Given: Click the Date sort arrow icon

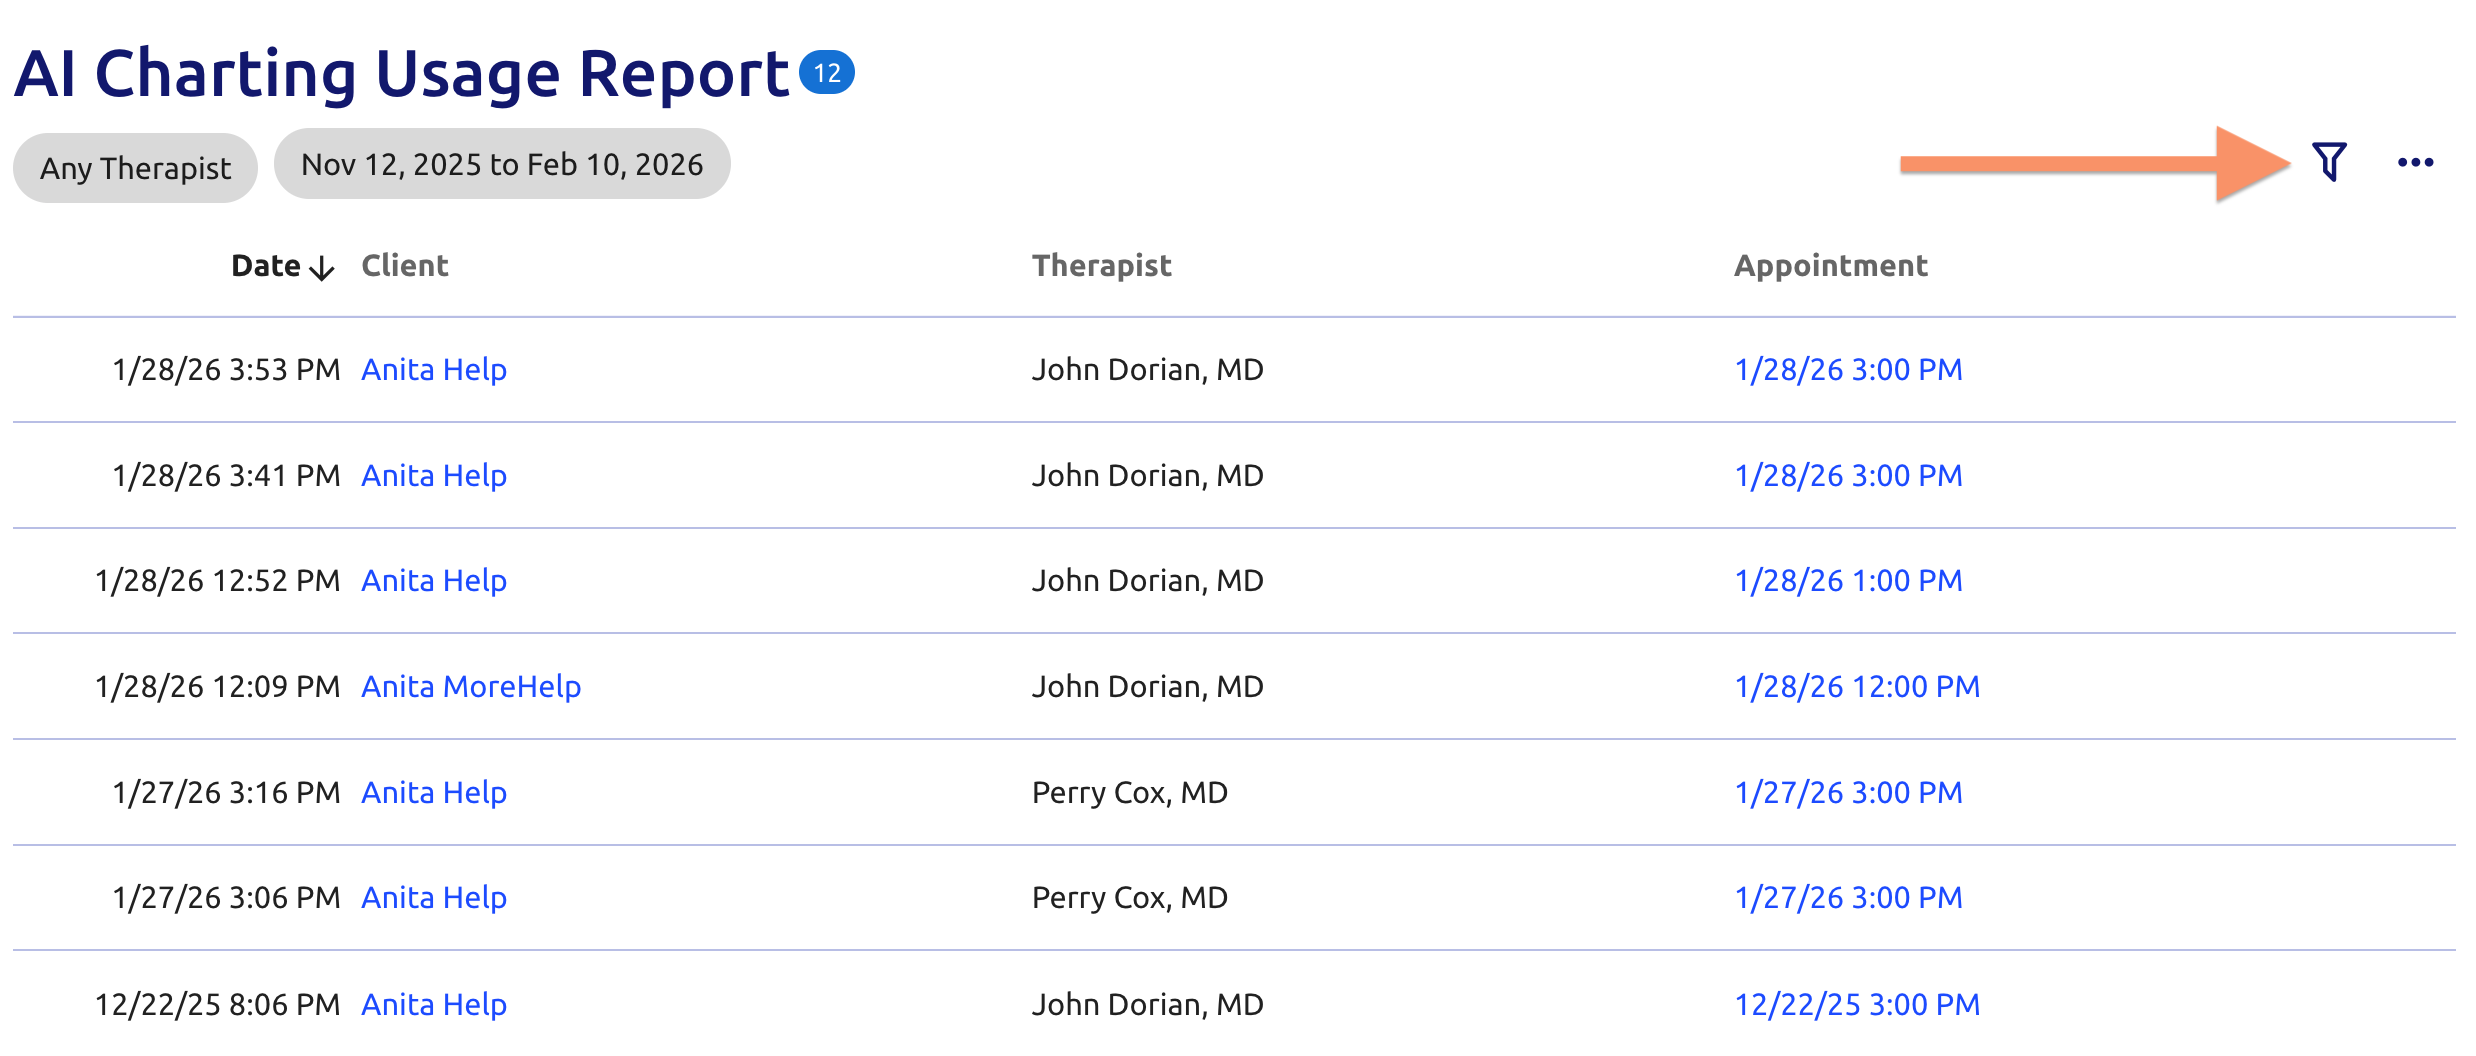Looking at the screenshot, I should tap(322, 268).
